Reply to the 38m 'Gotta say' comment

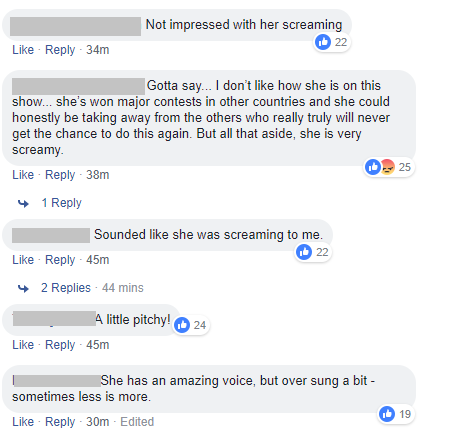(60, 175)
